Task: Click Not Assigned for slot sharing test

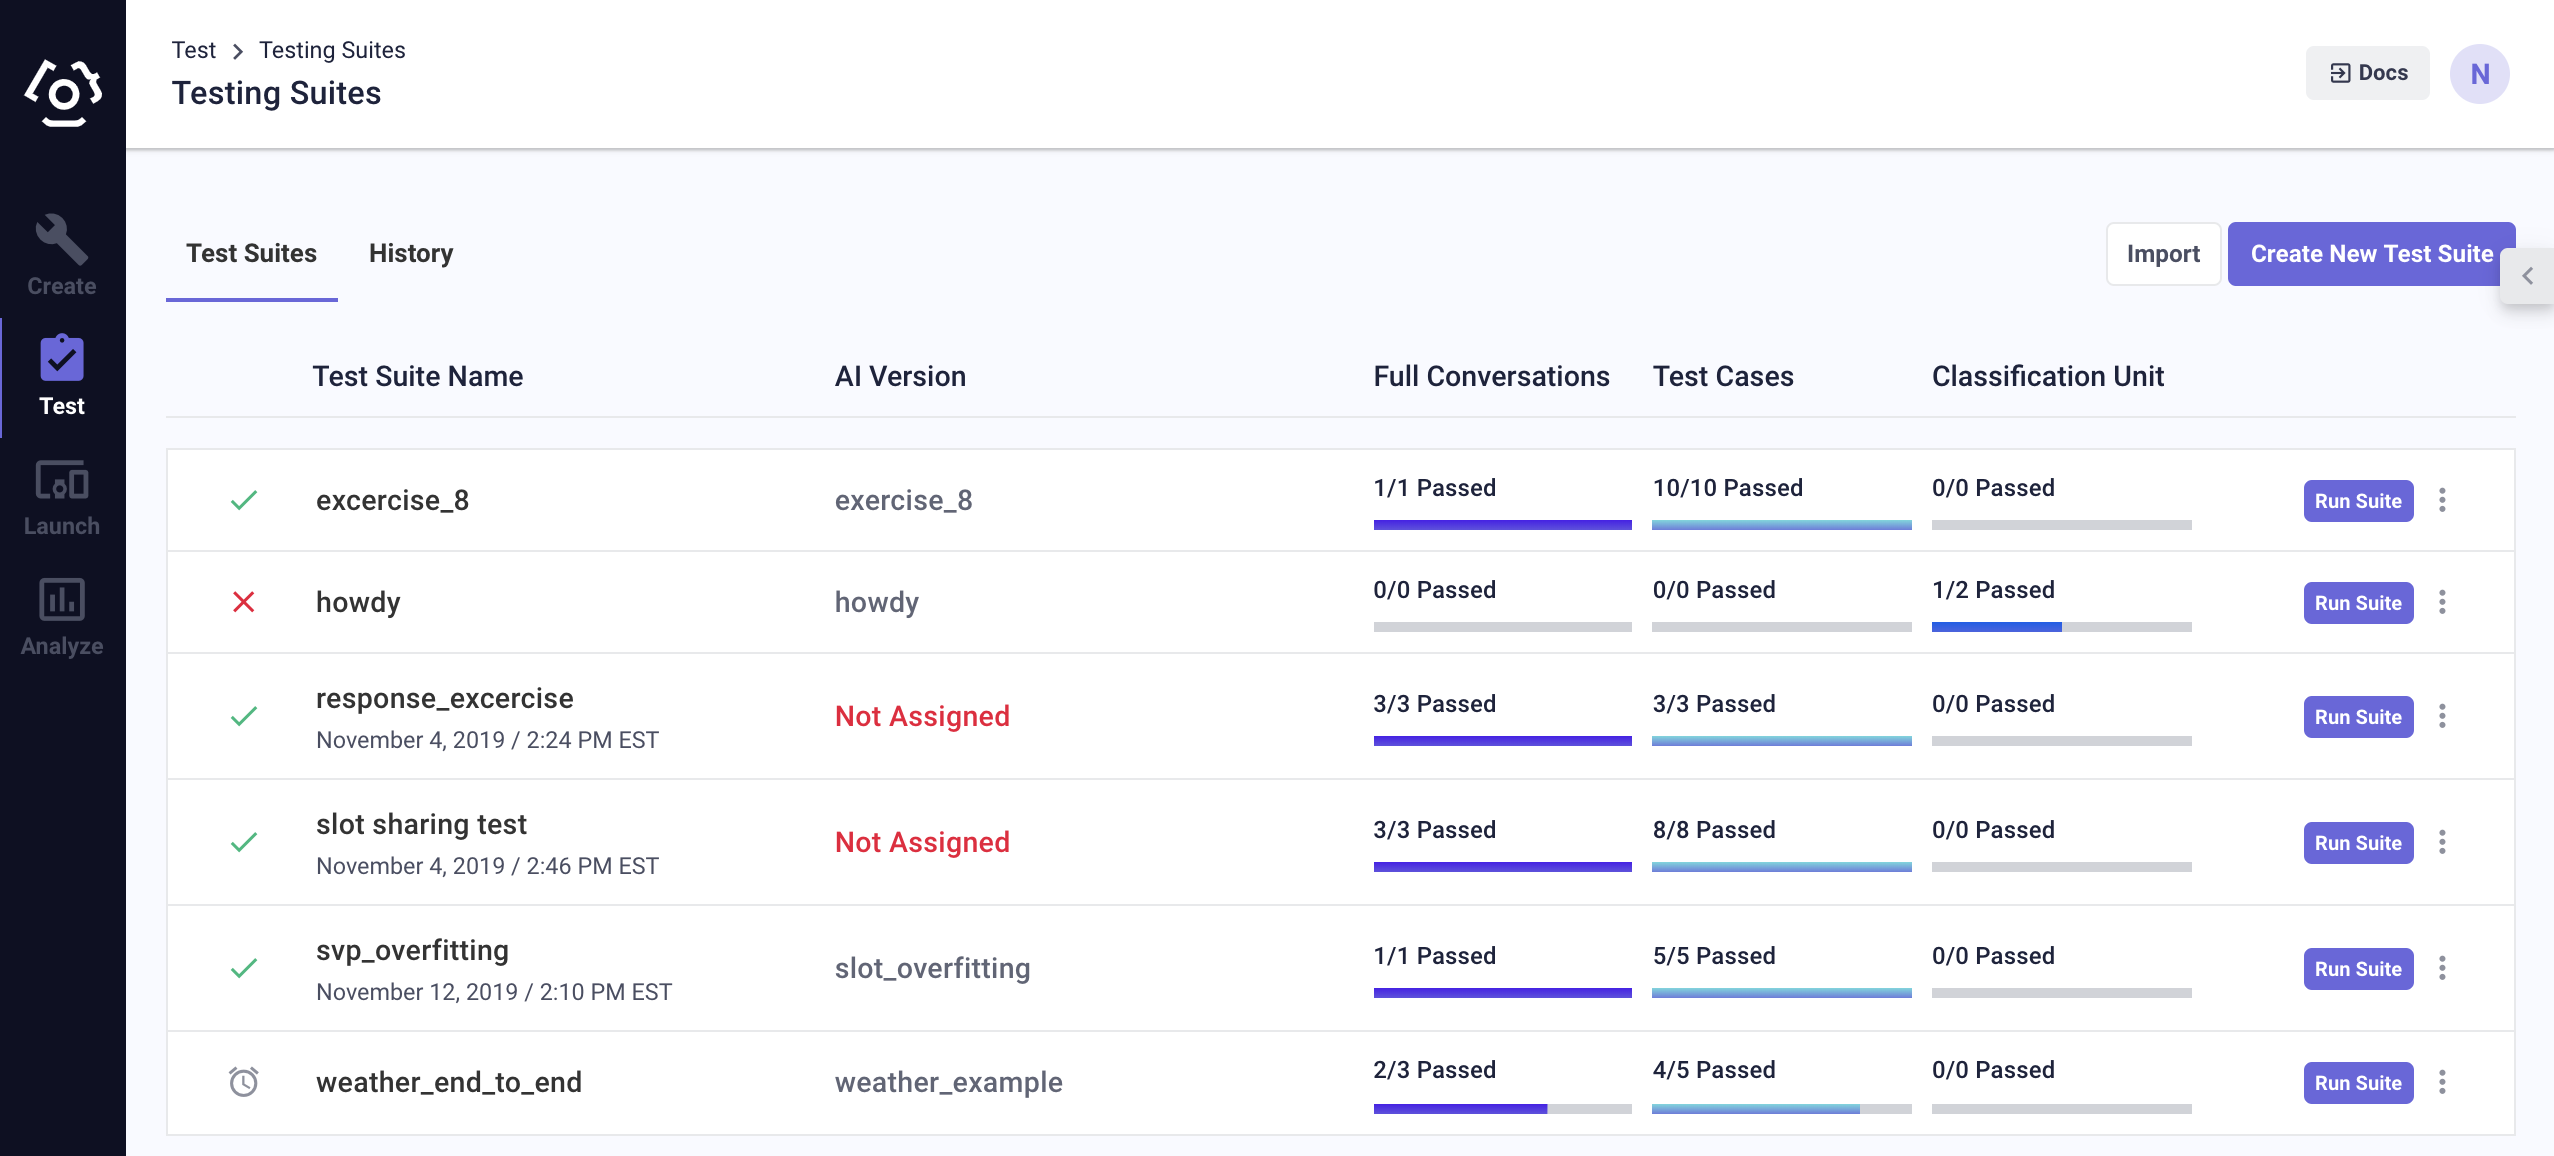Action: coord(922,842)
